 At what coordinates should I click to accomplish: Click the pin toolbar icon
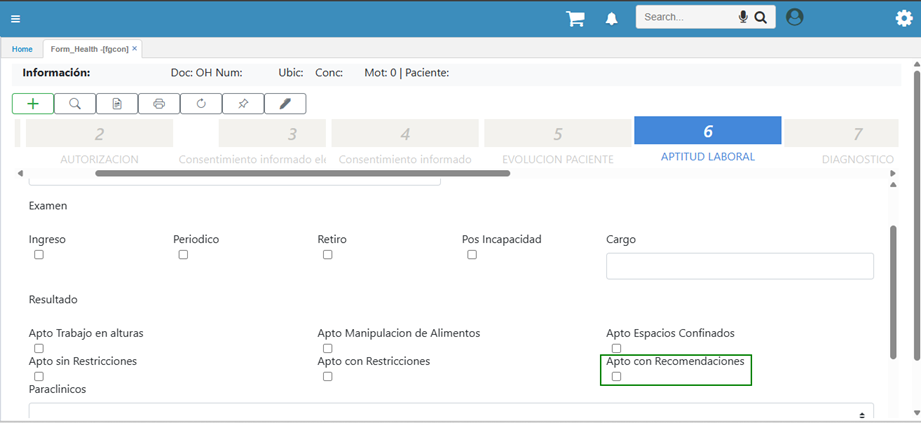point(243,103)
